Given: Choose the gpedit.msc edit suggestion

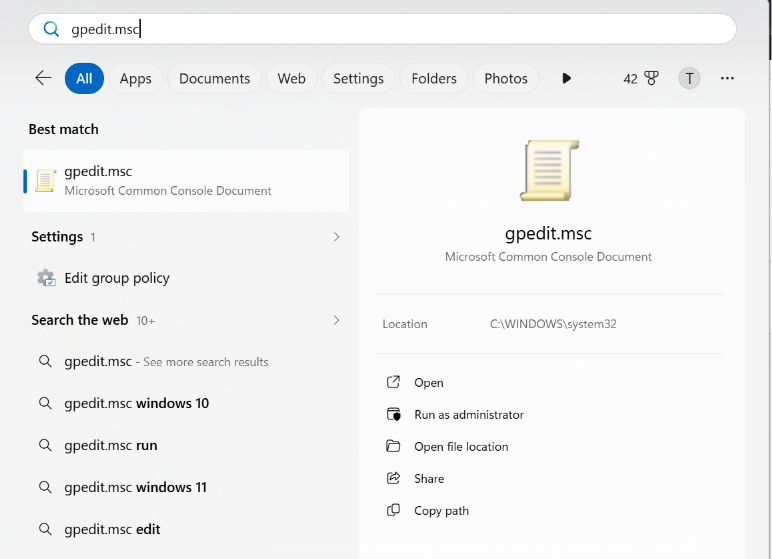Looking at the screenshot, I should coord(186,529).
